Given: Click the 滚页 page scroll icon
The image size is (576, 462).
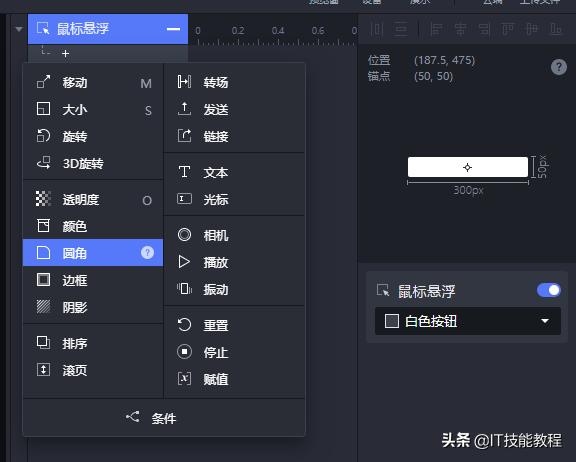Looking at the screenshot, I should pyautogui.click(x=43, y=369).
